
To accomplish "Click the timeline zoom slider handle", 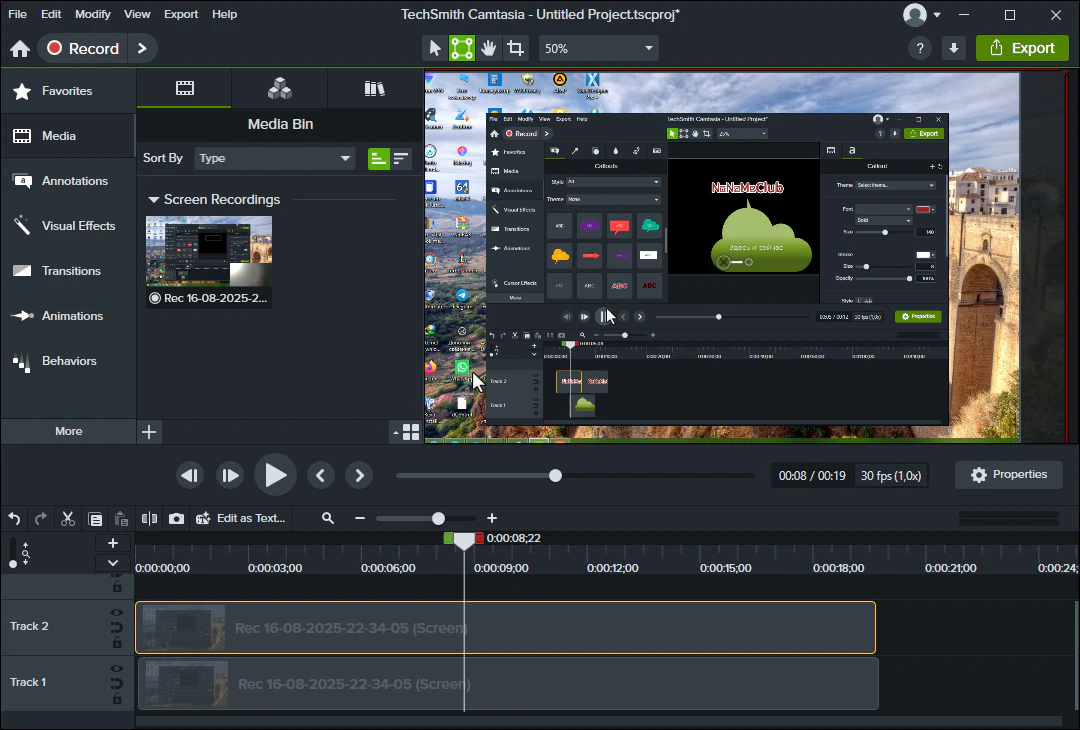I will (x=438, y=518).
